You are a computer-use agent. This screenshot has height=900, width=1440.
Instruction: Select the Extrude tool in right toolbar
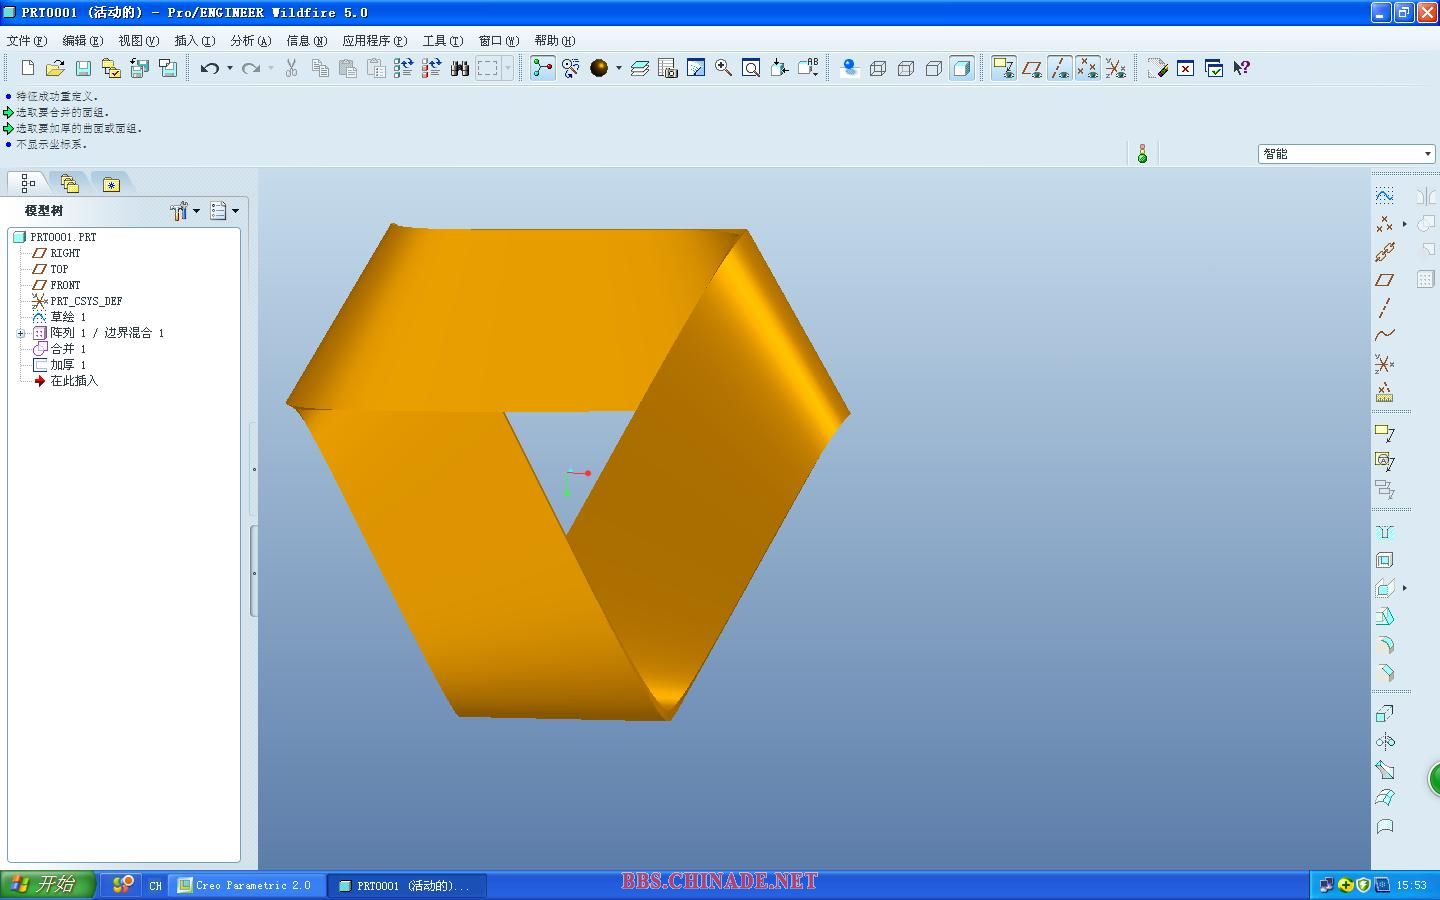(x=1384, y=714)
